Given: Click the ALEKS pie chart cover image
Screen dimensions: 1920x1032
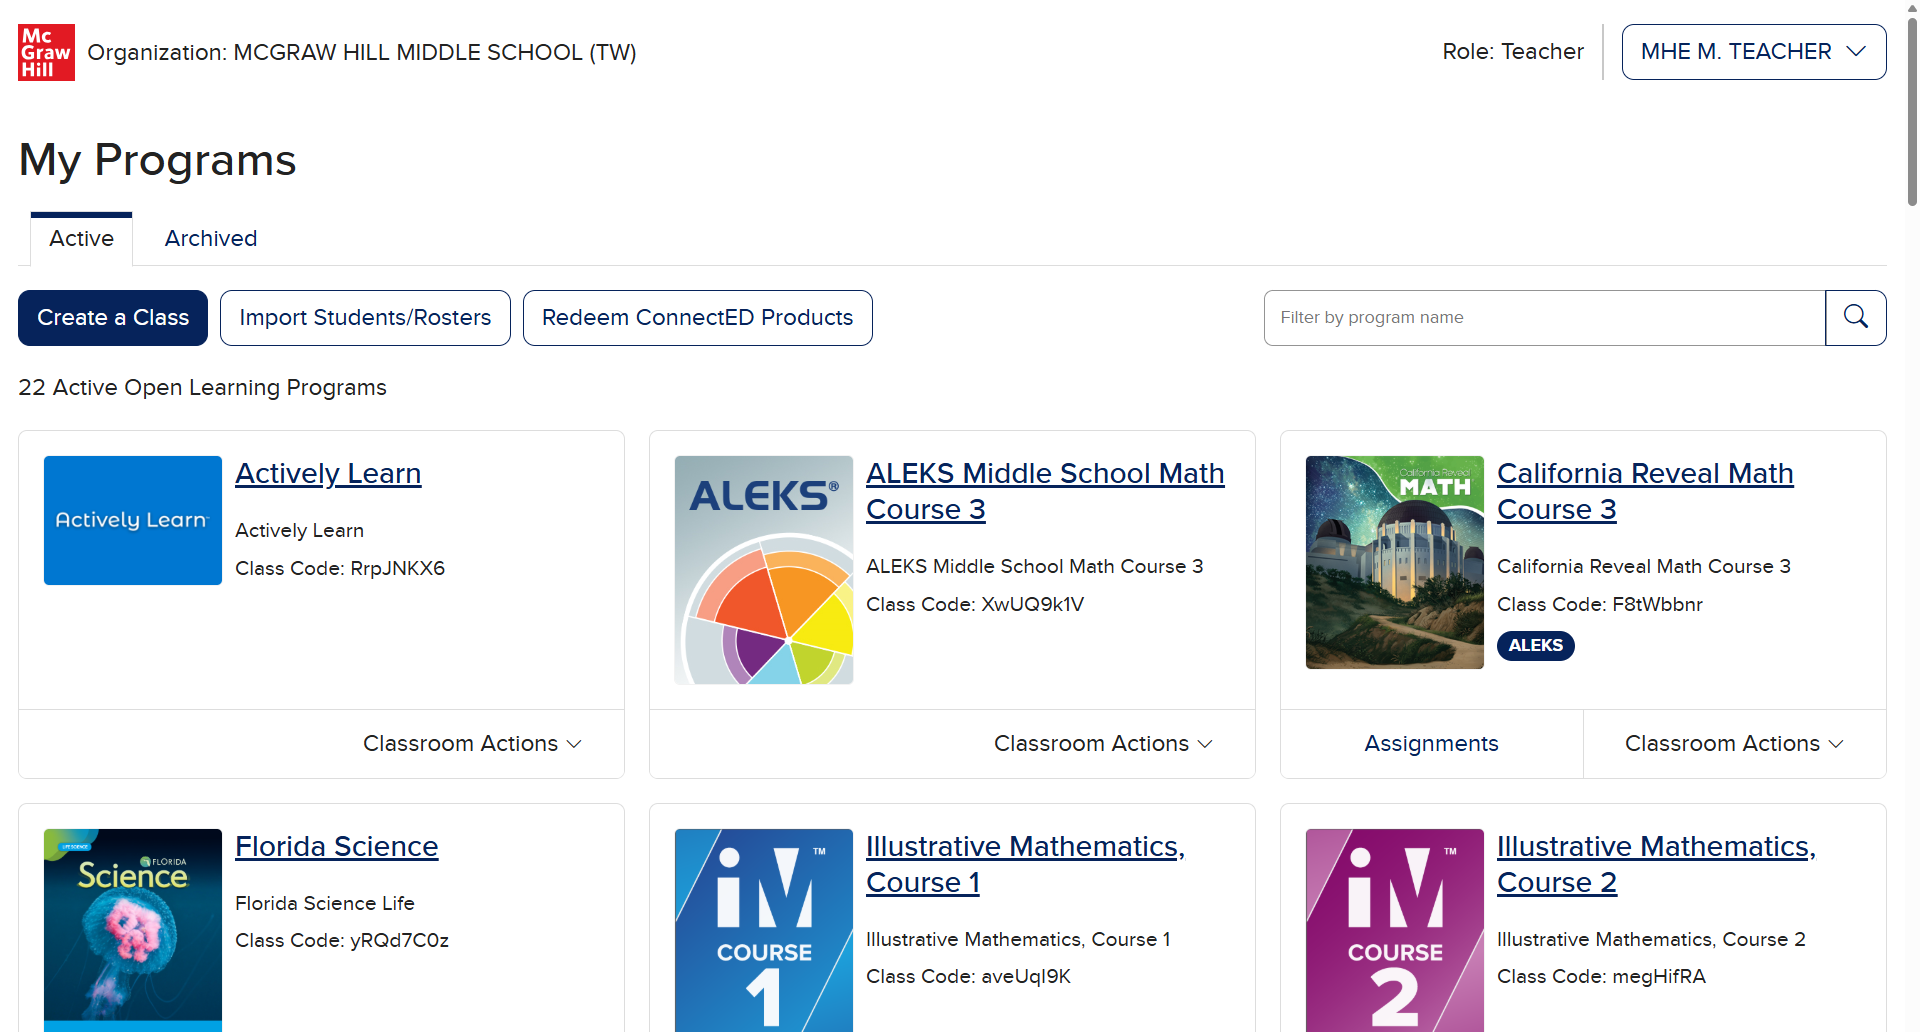Looking at the screenshot, I should (x=764, y=570).
